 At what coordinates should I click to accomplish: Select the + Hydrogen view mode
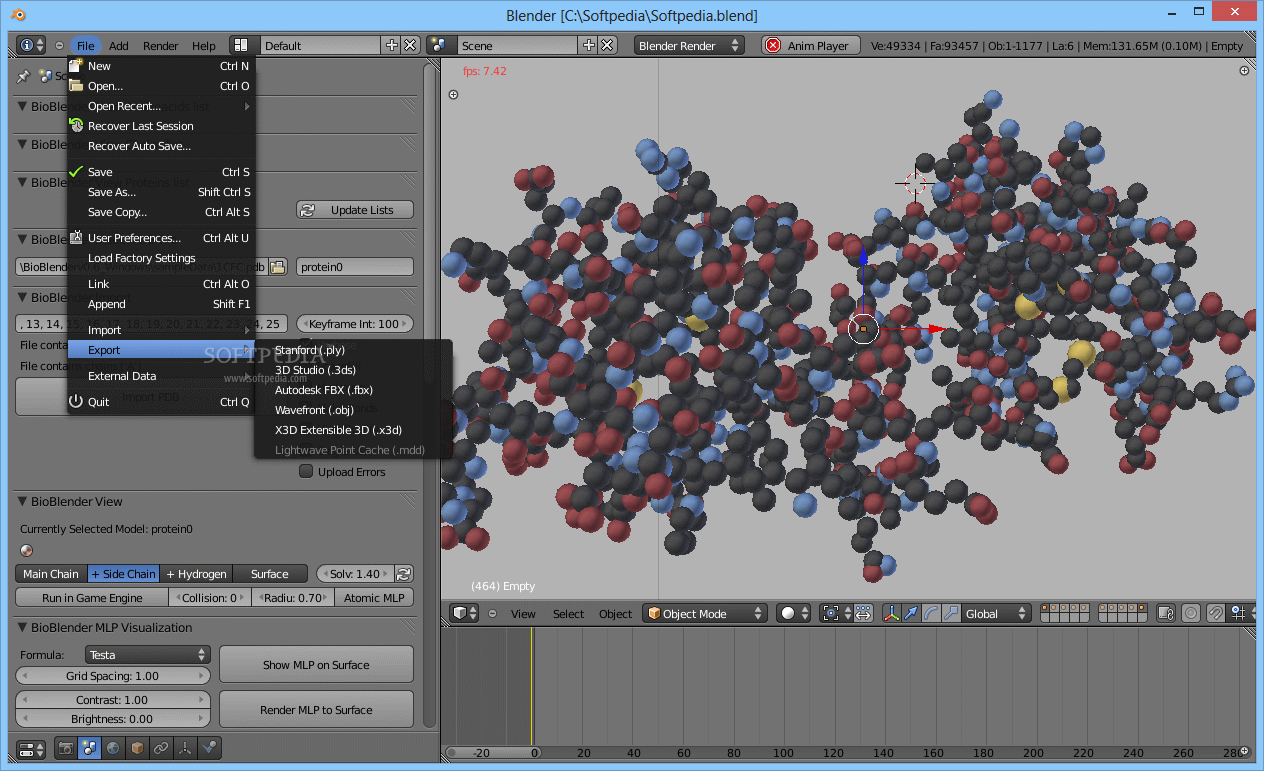click(x=196, y=574)
